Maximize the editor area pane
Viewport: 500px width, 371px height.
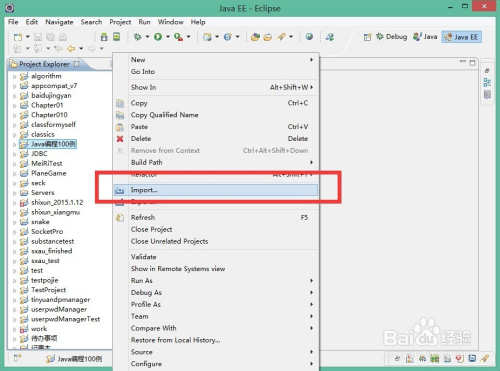472,63
